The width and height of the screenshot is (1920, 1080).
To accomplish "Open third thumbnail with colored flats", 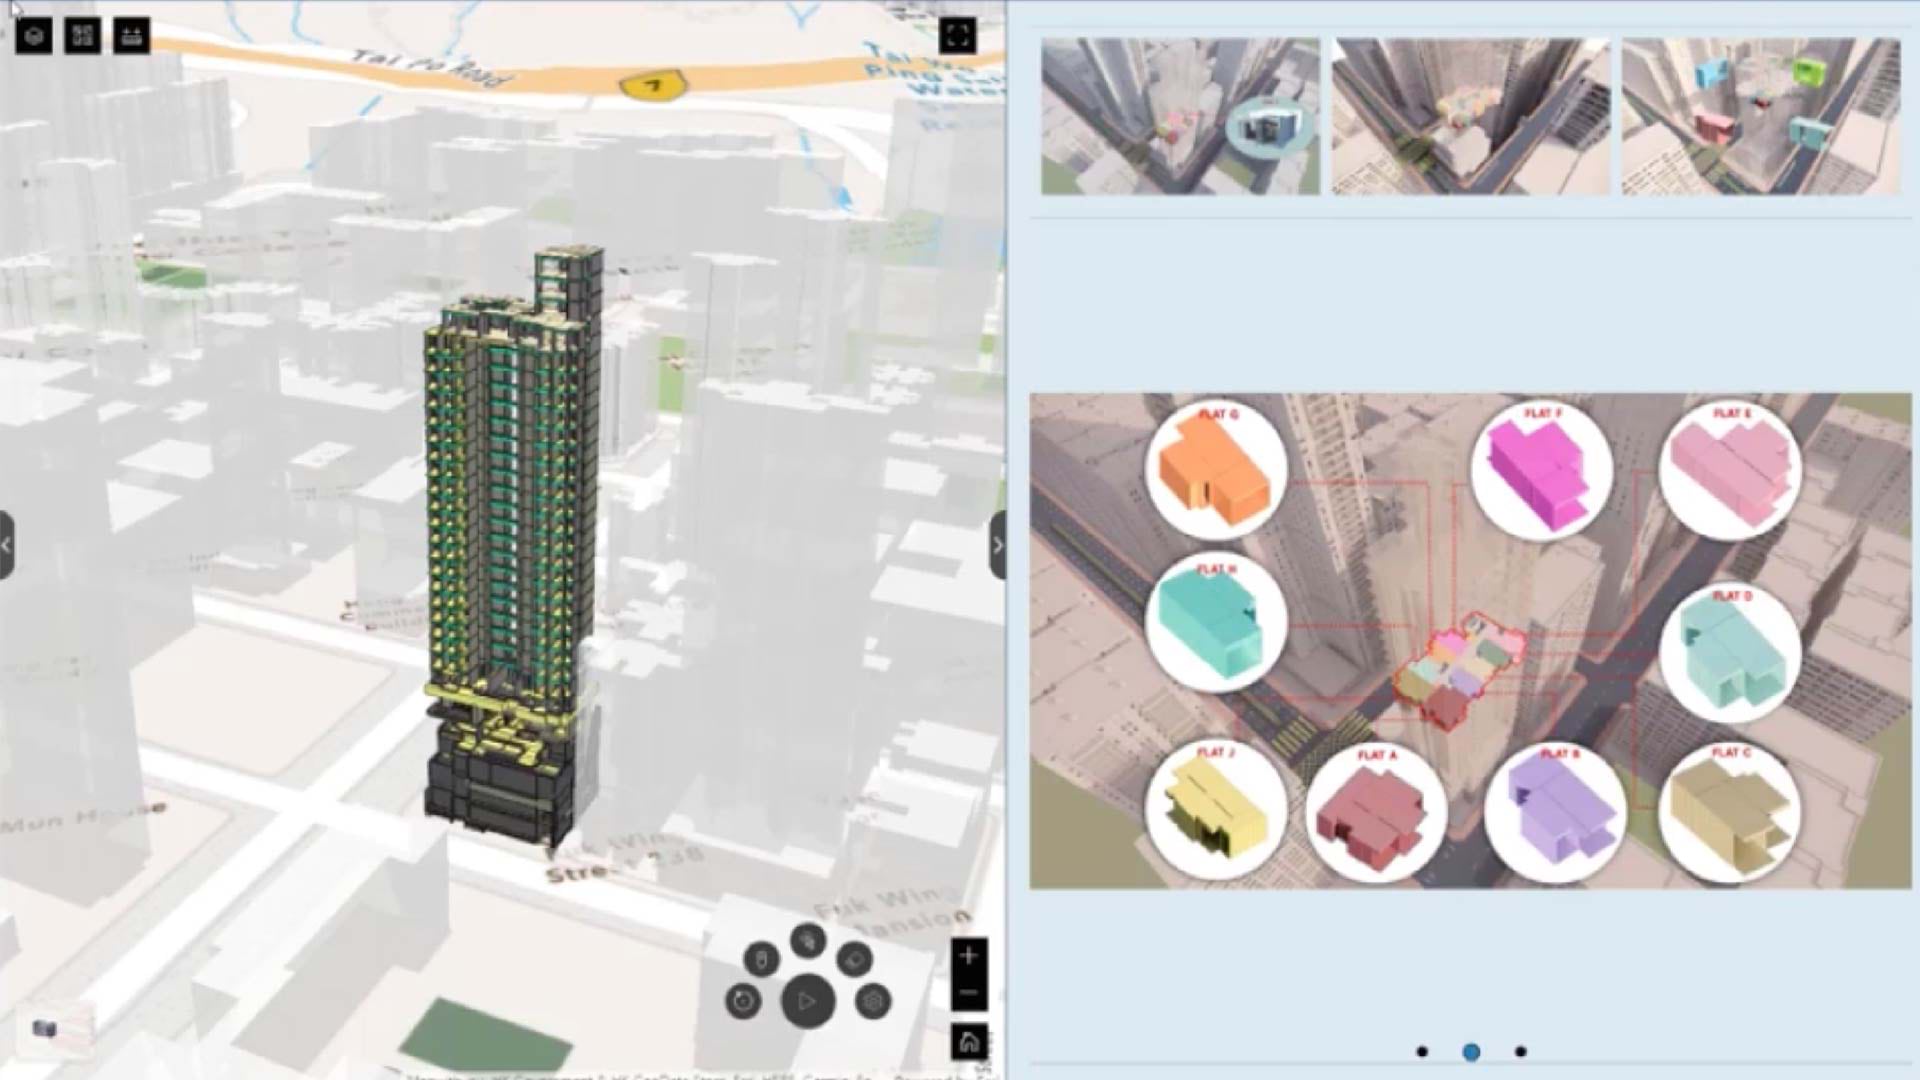I will coord(1760,116).
